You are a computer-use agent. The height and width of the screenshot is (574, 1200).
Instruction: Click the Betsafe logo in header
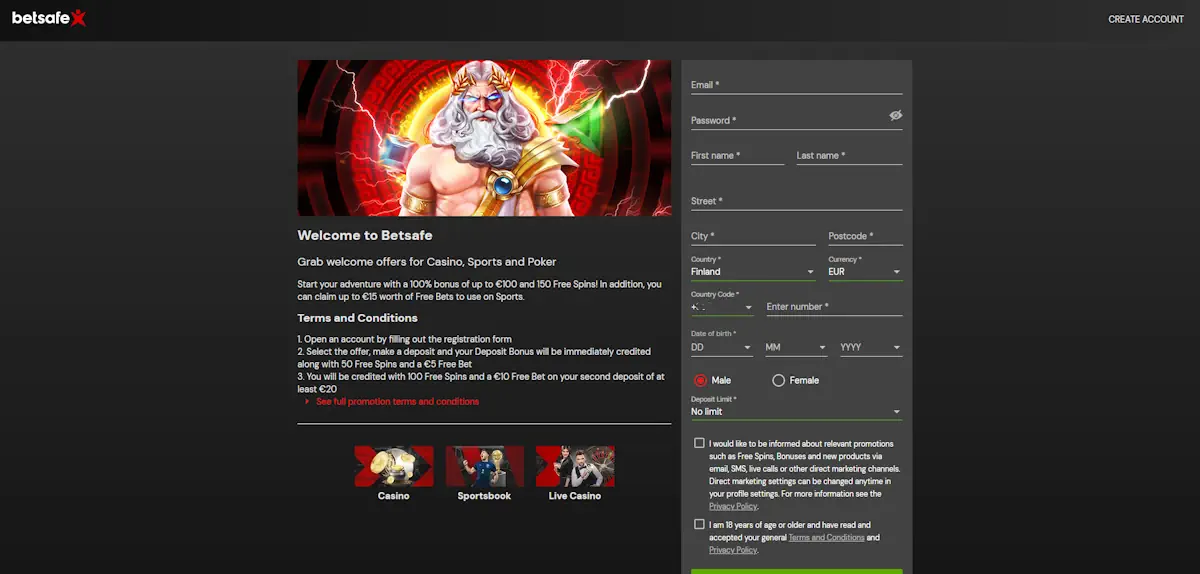(x=48, y=18)
